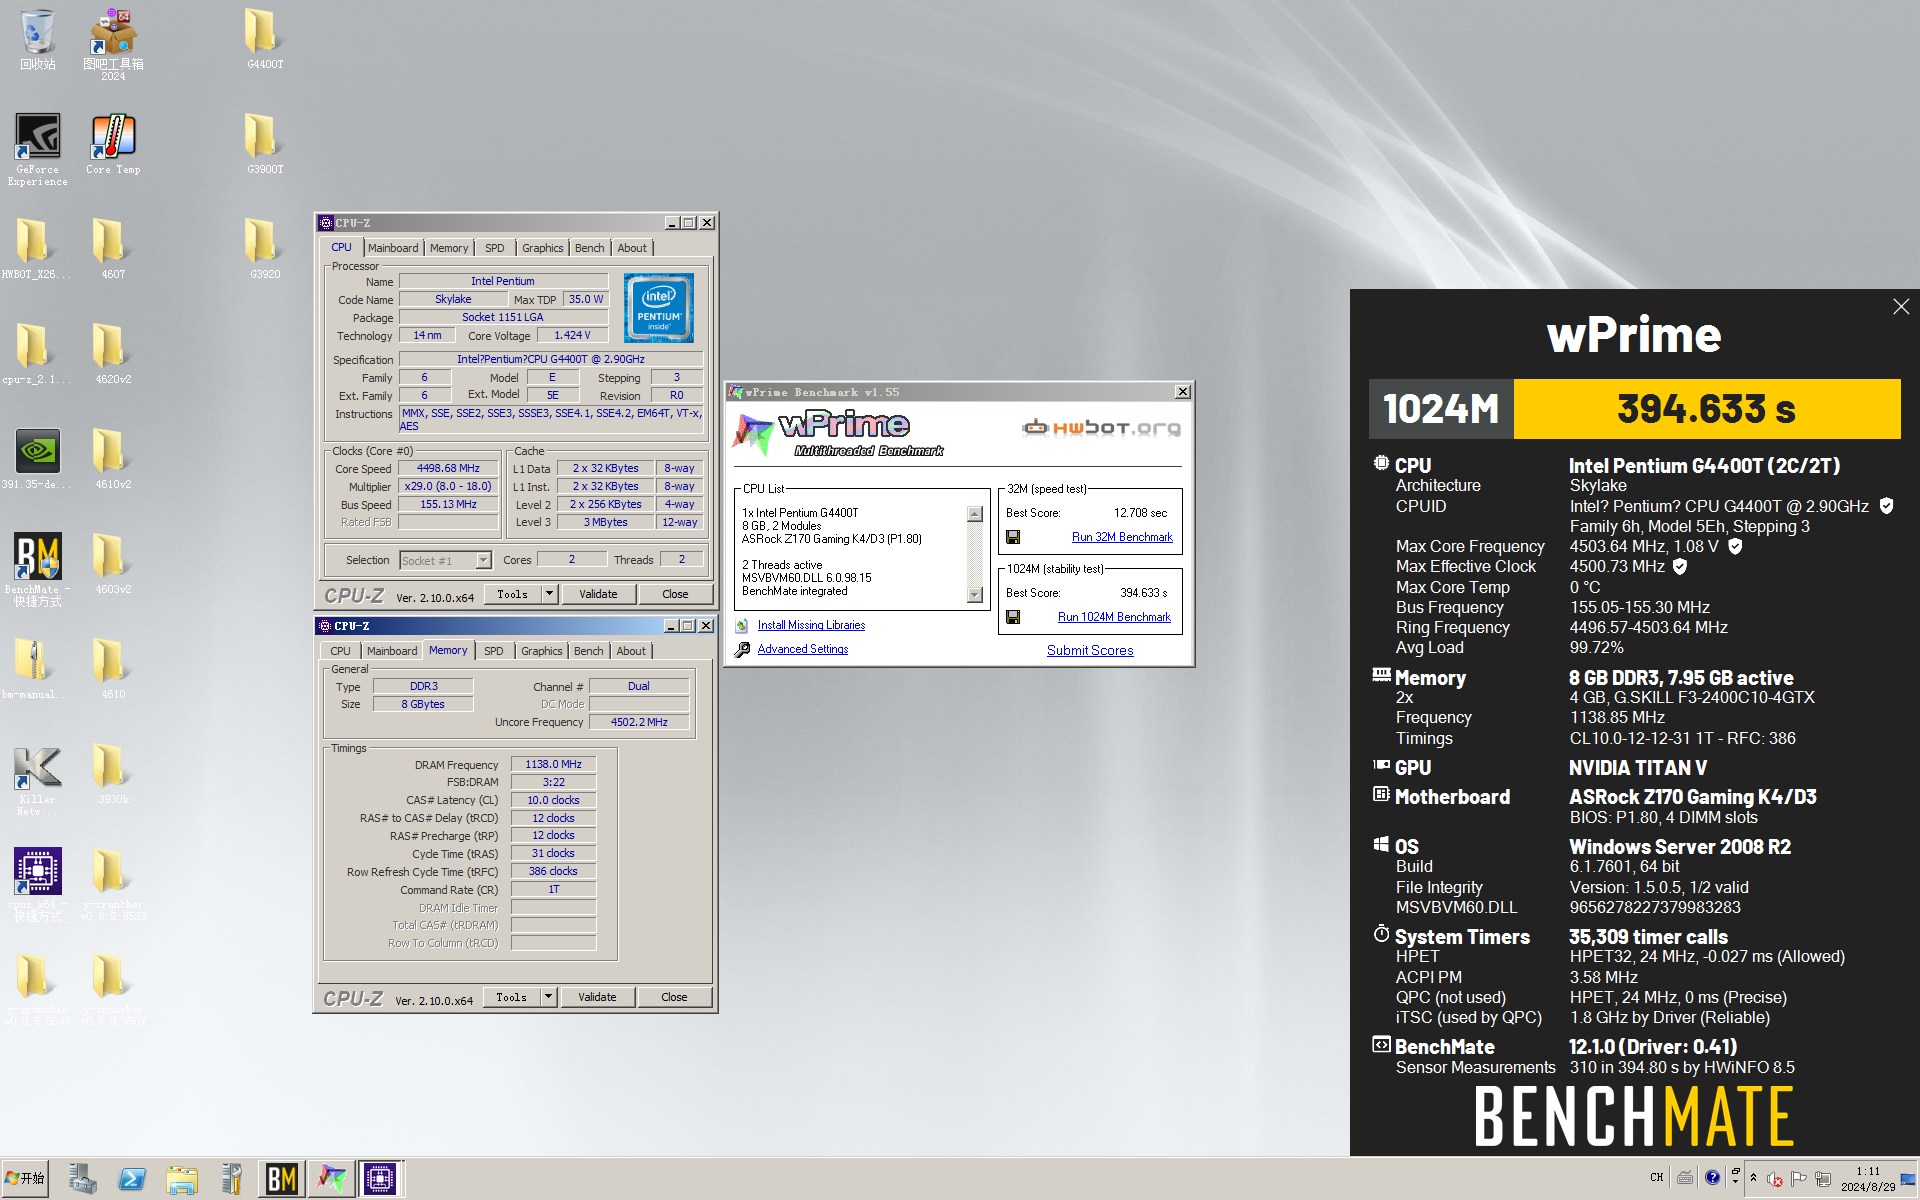
Task: Click the Submit Scores link
Action: [x=1090, y=650]
